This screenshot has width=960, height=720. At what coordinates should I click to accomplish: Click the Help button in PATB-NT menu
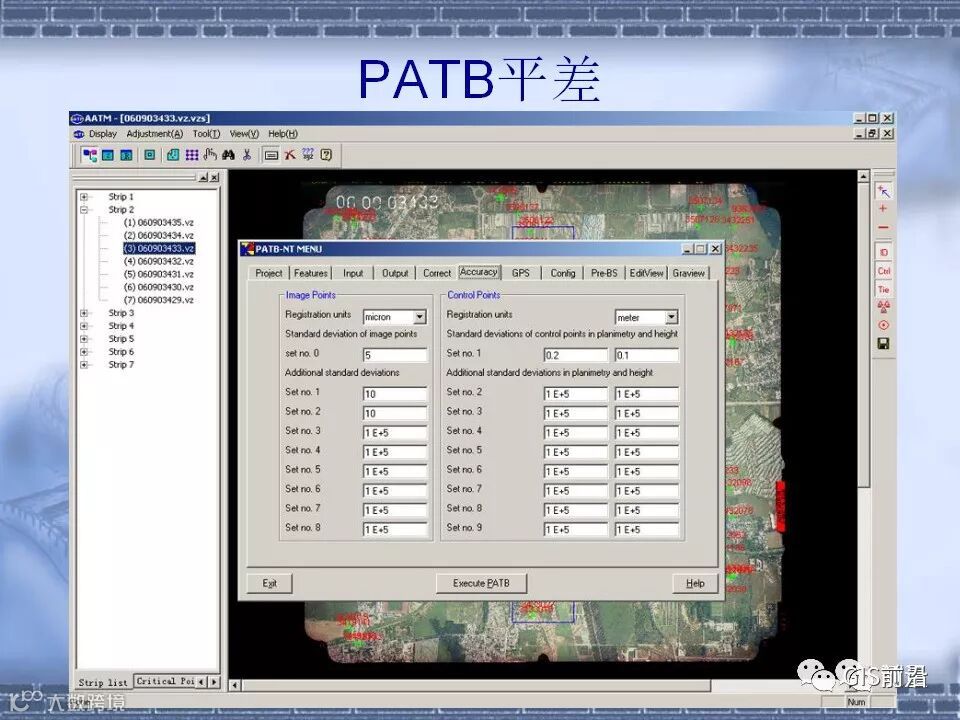(695, 583)
